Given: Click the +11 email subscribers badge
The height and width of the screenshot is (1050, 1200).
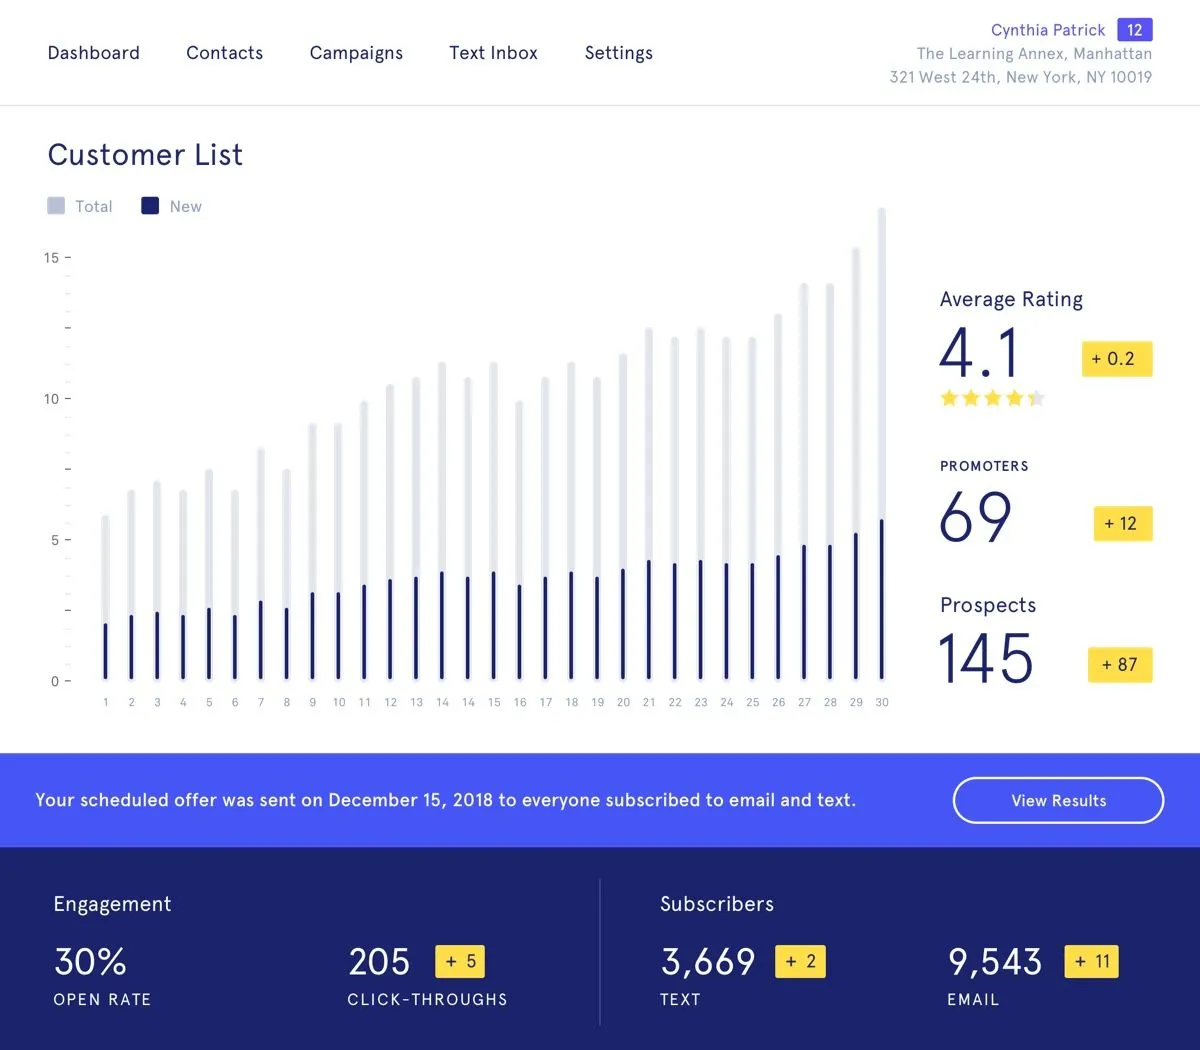Looking at the screenshot, I should (1091, 962).
